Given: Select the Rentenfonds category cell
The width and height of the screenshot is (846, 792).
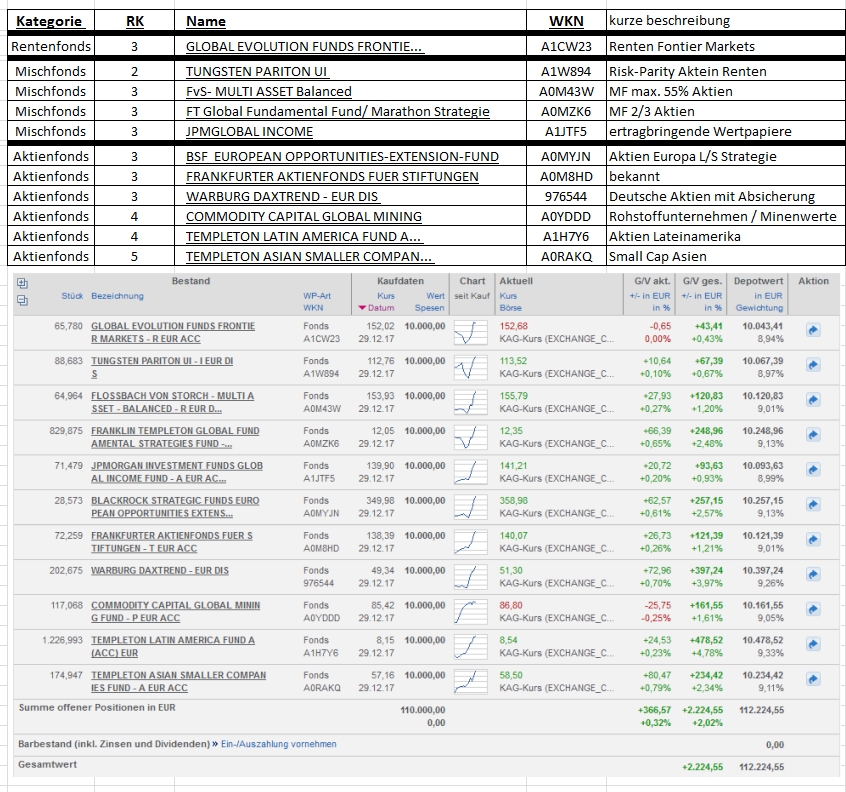Looking at the screenshot, I should [51, 46].
